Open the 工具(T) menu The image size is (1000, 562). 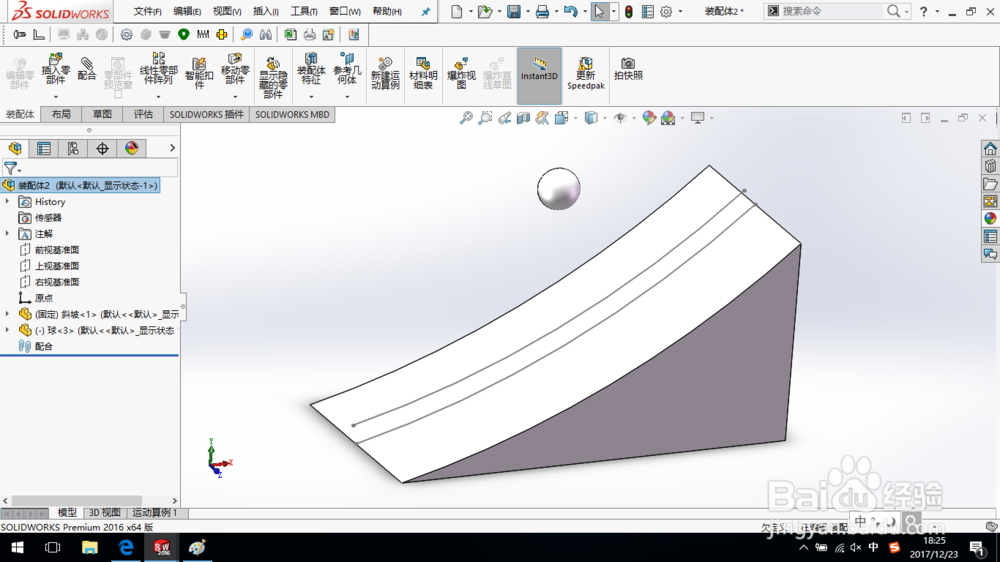tap(304, 11)
